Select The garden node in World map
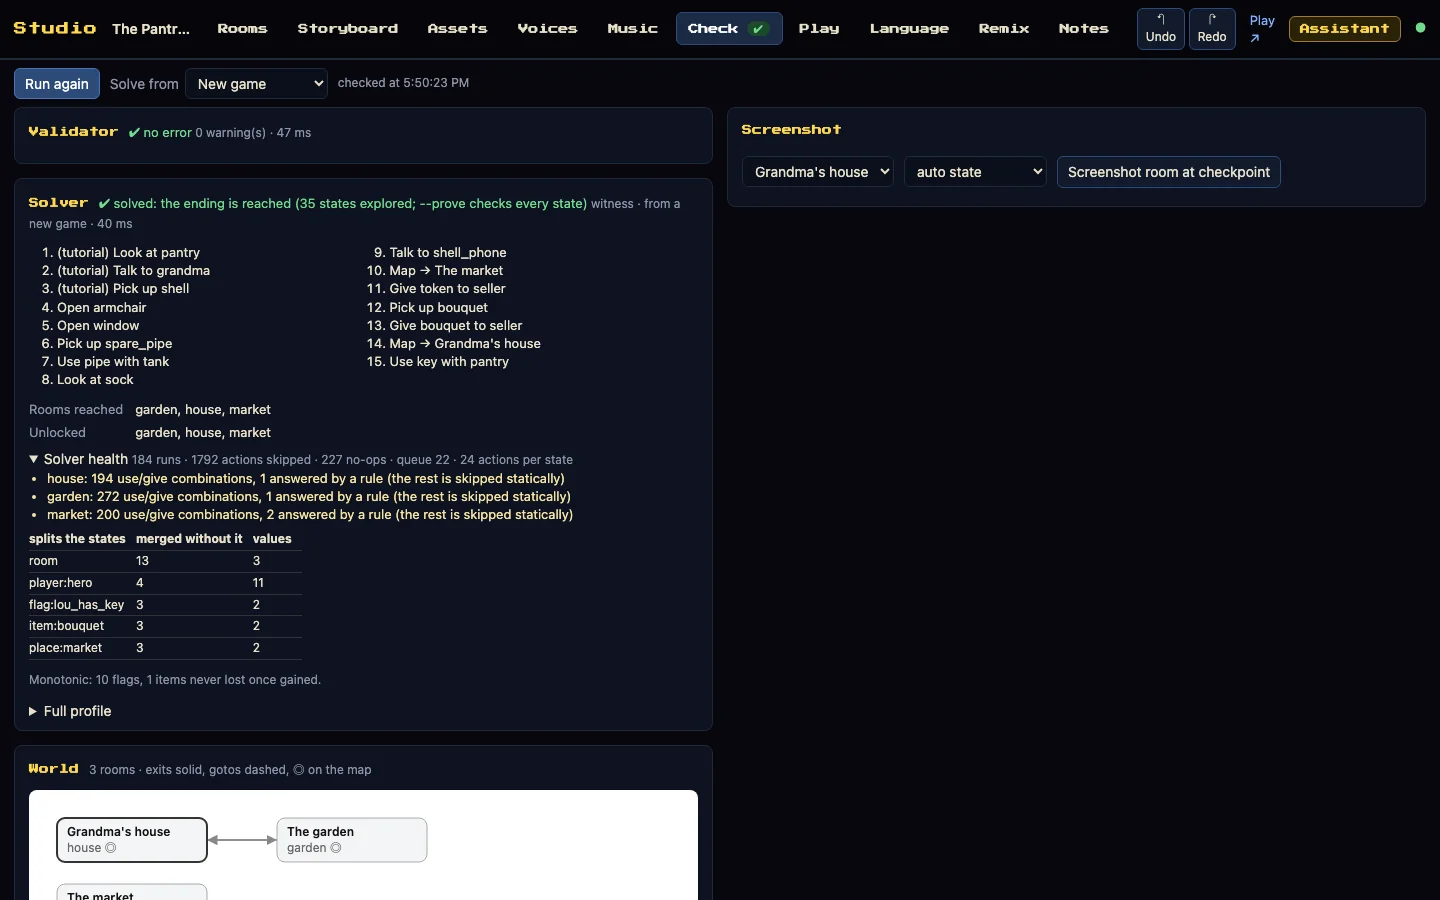 (x=352, y=840)
